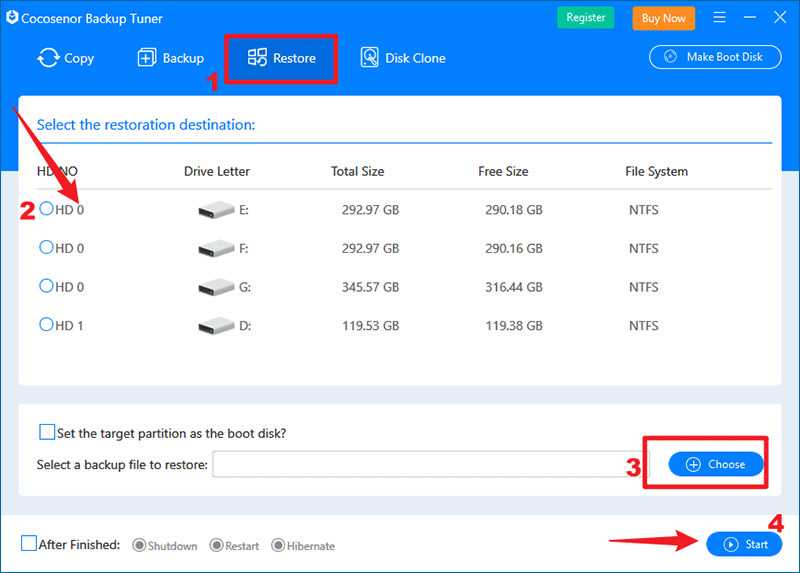
Task: Click the Drive Letter column header
Action: (217, 171)
